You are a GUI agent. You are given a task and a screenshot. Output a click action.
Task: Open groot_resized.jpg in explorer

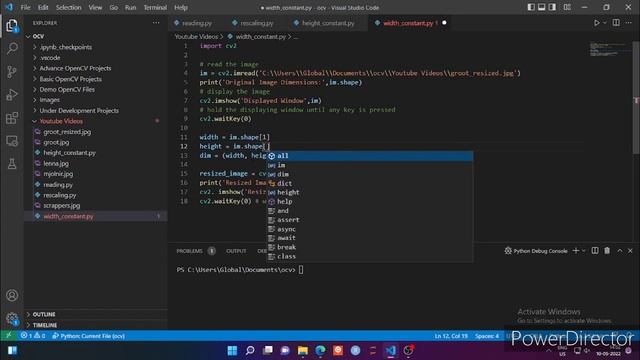click(67, 132)
